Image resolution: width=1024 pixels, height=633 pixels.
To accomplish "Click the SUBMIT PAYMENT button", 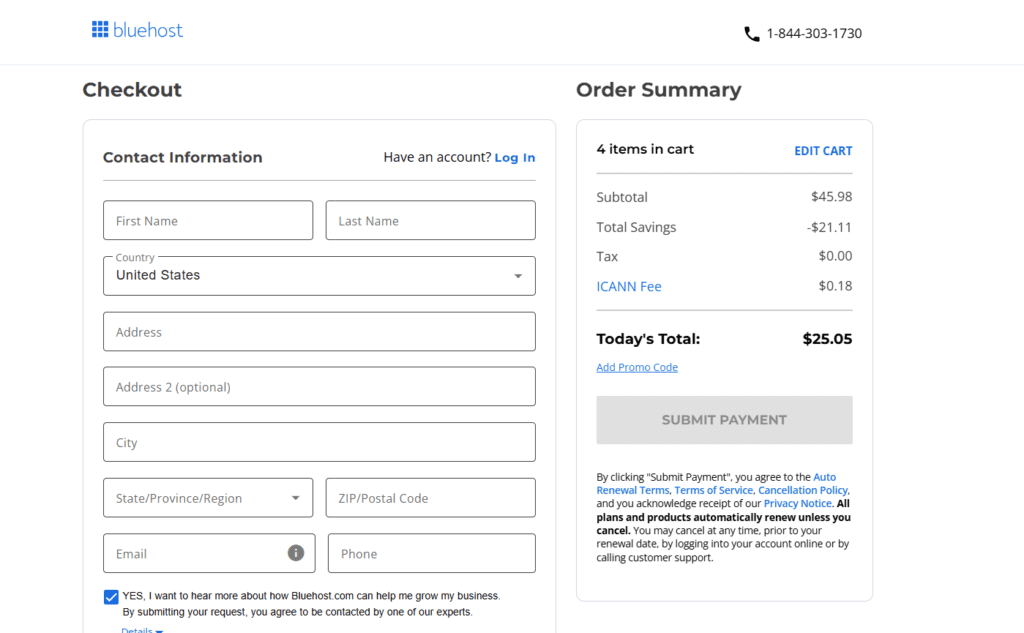I will tap(724, 420).
